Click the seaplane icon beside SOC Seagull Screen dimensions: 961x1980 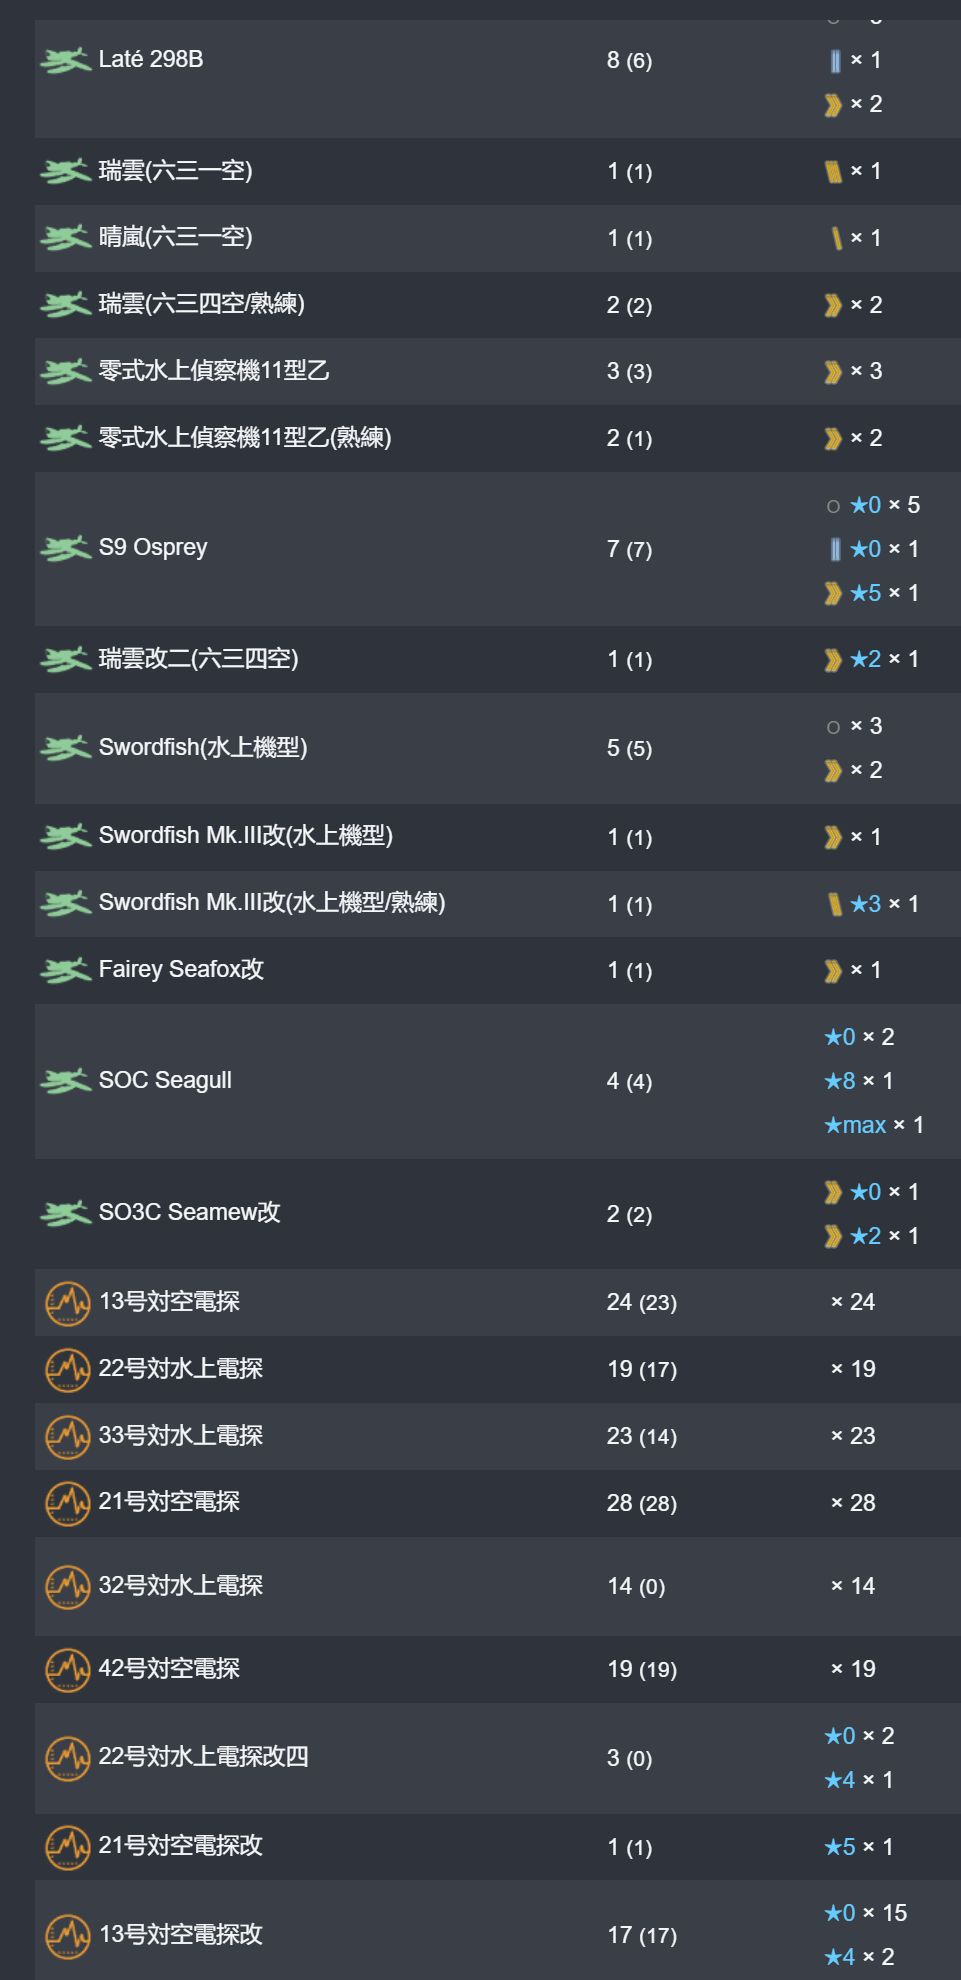coord(66,1081)
